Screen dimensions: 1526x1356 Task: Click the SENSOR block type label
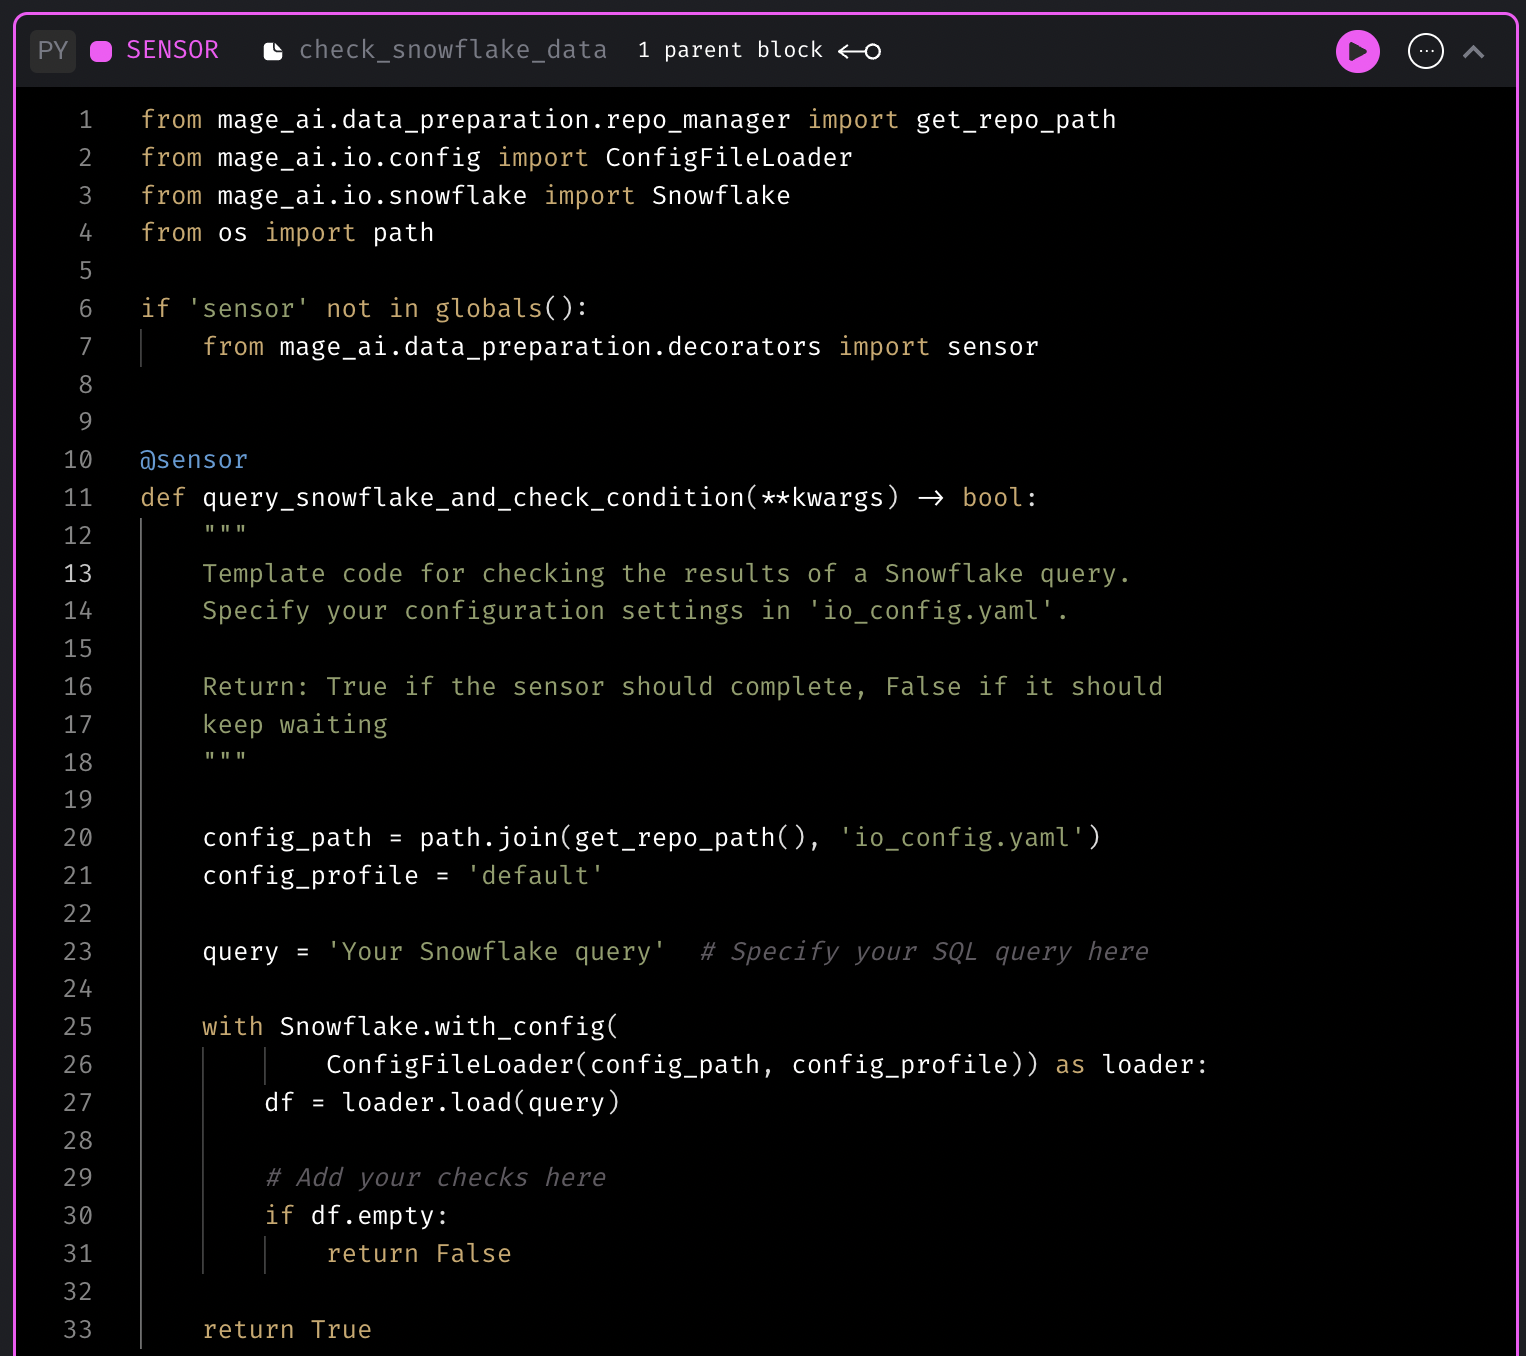point(172,50)
